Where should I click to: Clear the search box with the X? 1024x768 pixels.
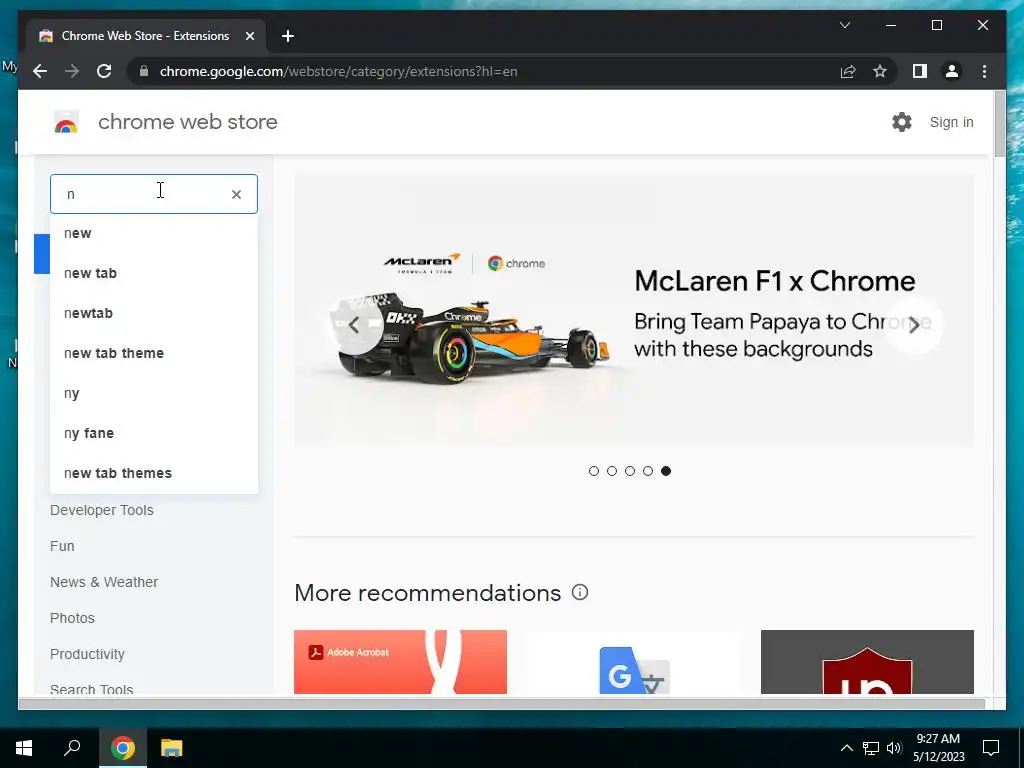click(x=236, y=194)
